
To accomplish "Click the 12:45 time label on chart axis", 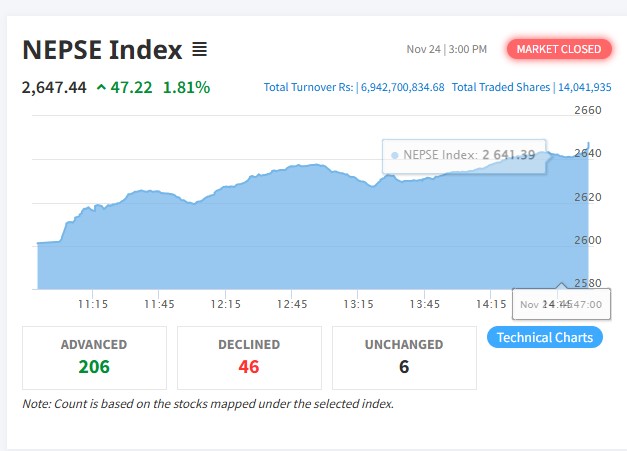I will tap(292, 303).
